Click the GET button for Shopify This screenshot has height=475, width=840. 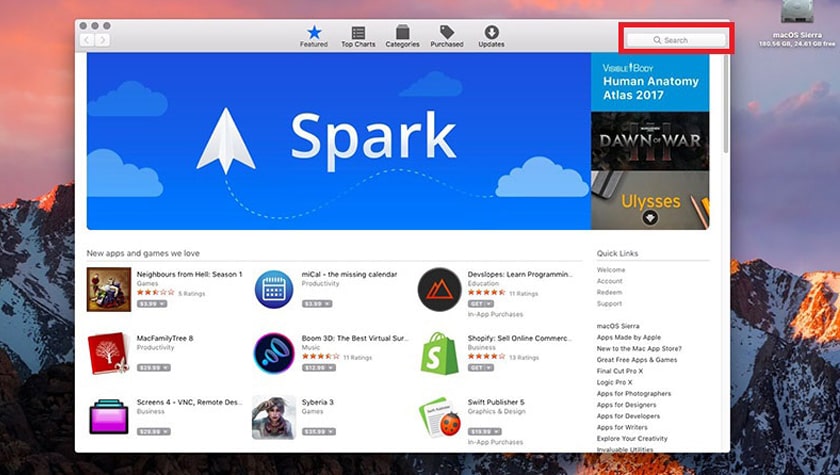tap(481, 367)
